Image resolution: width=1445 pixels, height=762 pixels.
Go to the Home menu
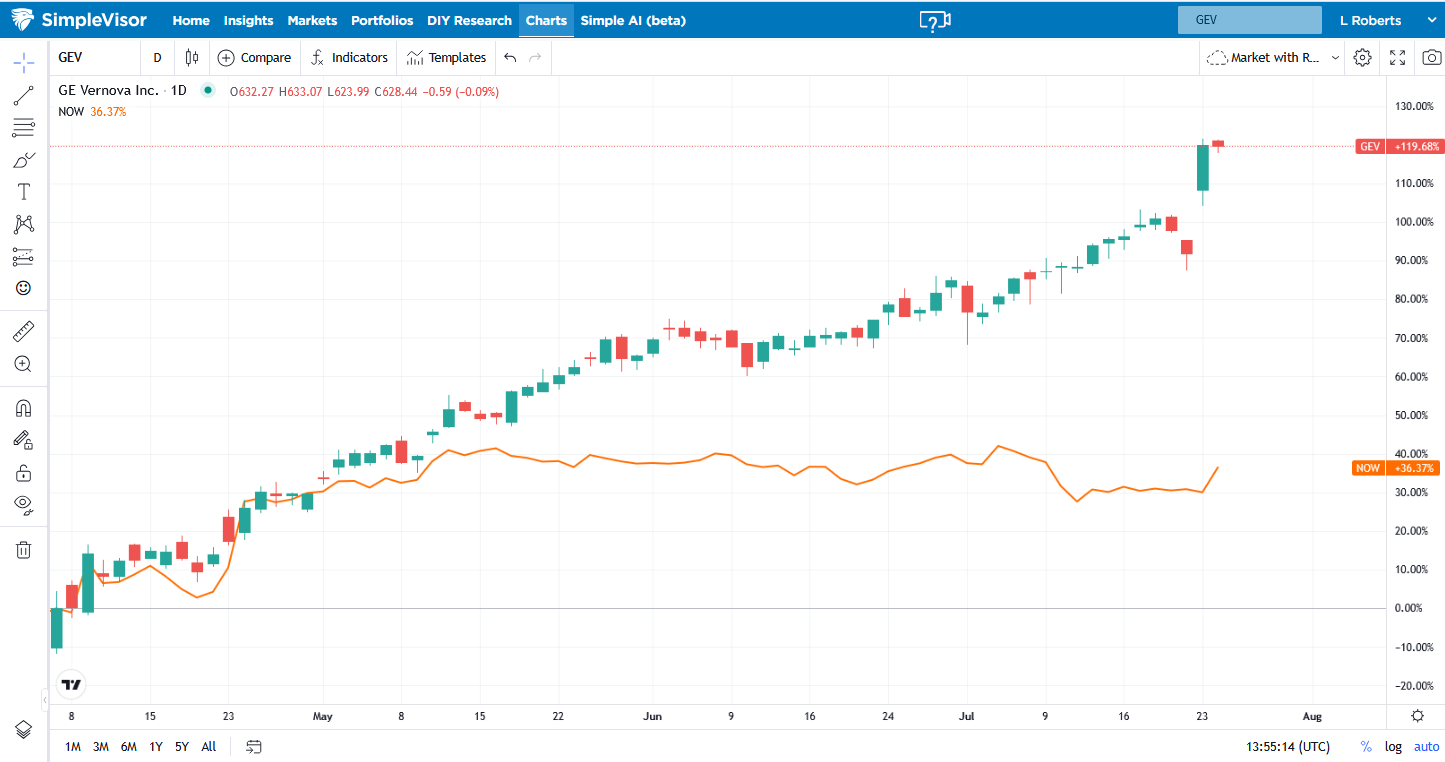(x=191, y=20)
